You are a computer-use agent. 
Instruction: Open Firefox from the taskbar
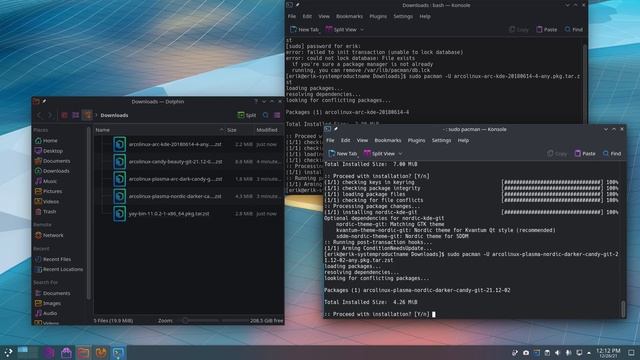pyautogui.click(x=101, y=353)
